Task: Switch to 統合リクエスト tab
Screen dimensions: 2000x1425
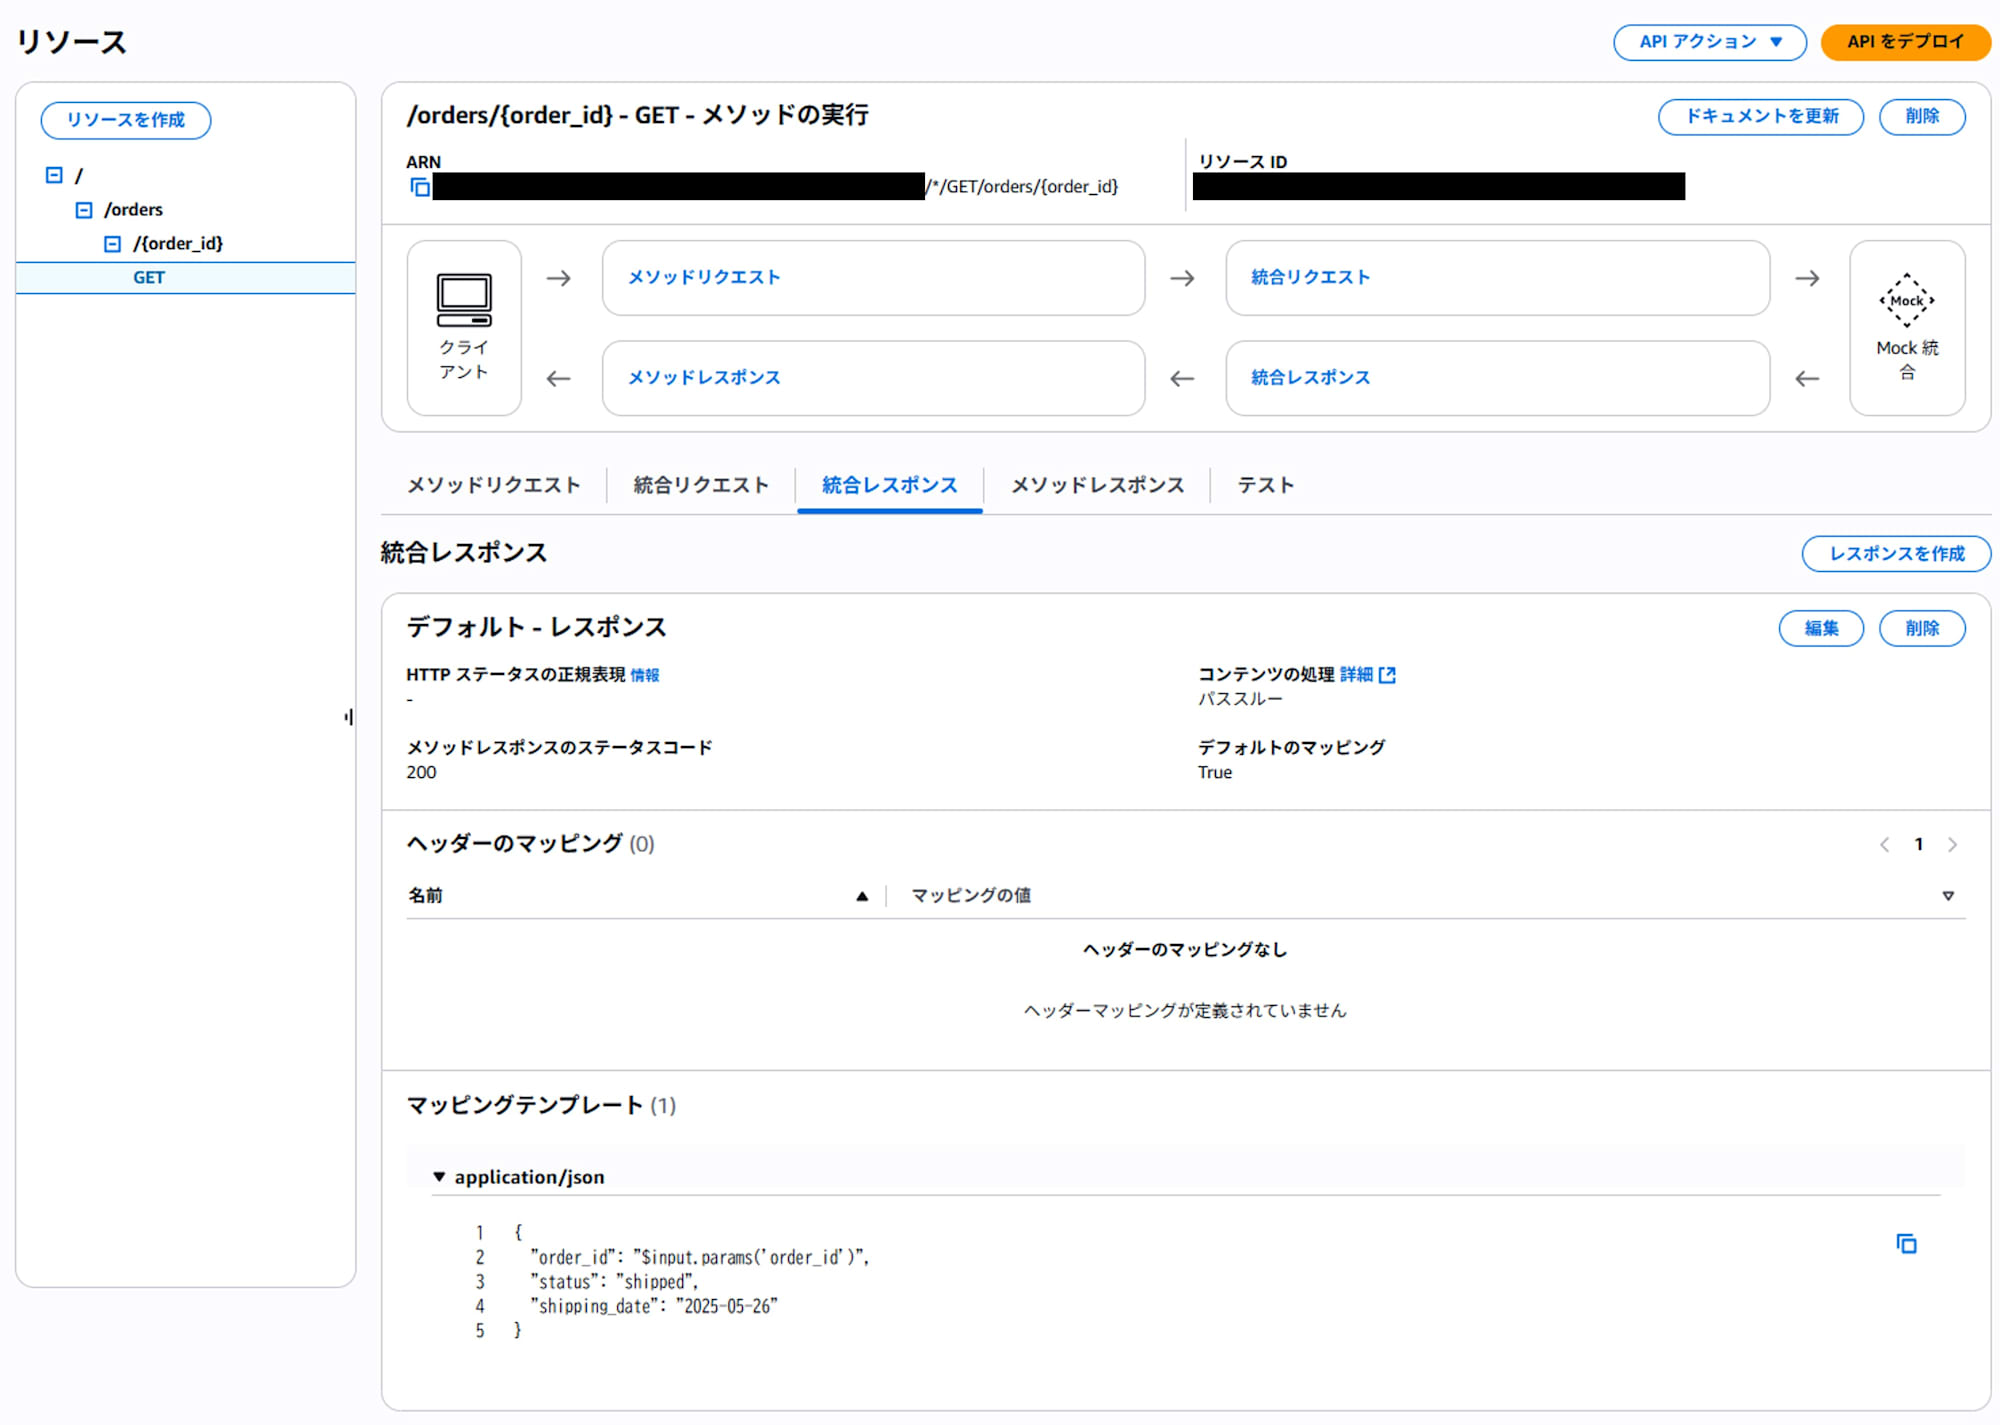Action: 701,485
